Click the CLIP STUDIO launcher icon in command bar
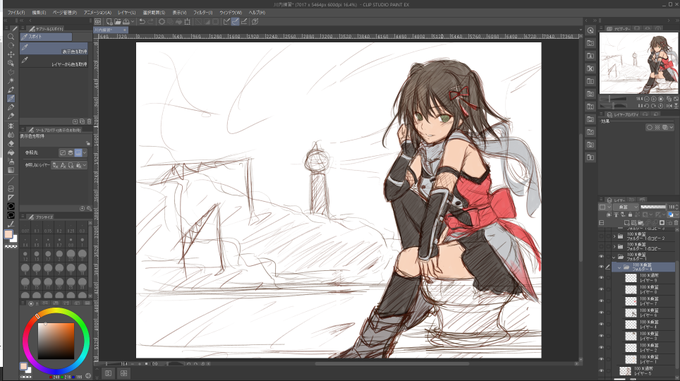This screenshot has width=680, height=381. coord(98,21)
